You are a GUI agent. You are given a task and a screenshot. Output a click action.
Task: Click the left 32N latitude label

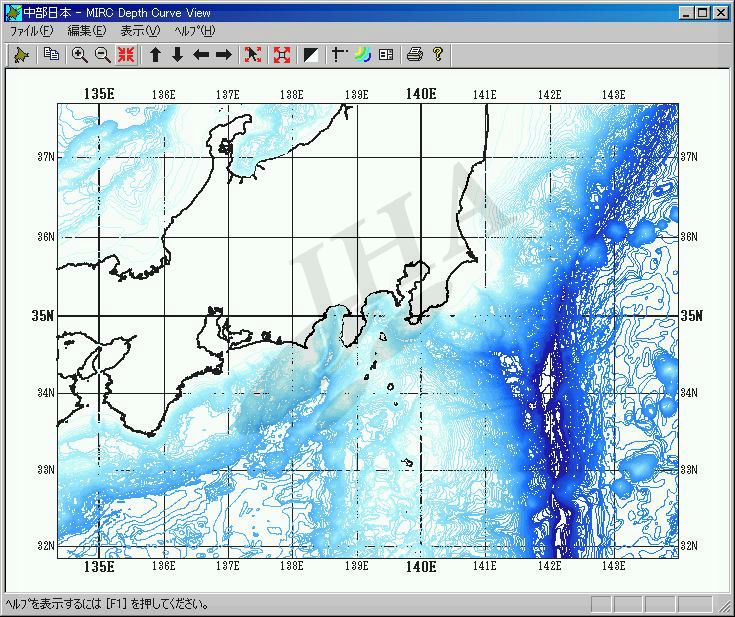(46, 546)
